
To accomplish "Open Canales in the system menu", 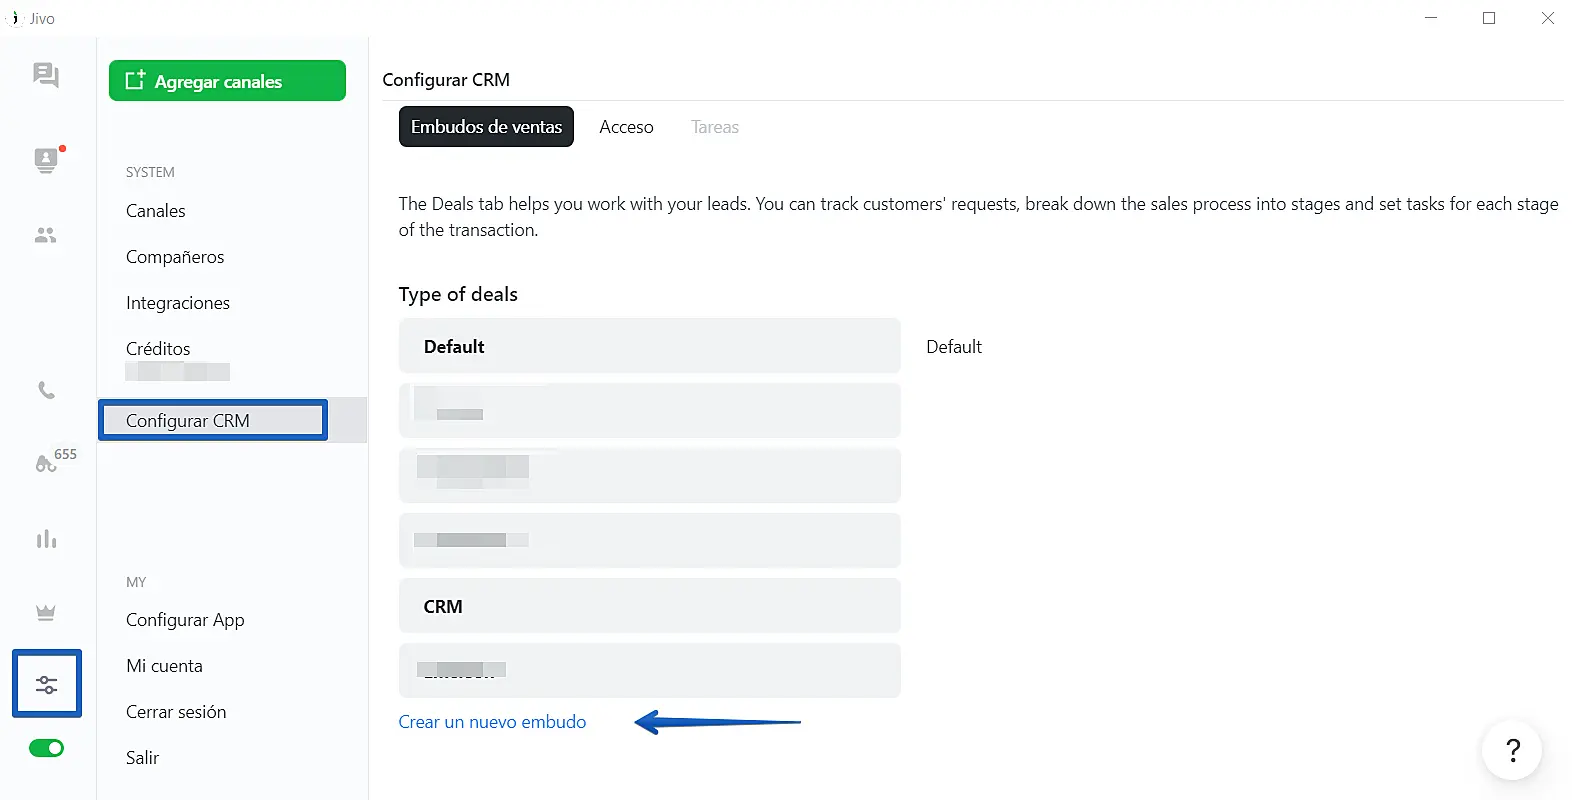I will 156,211.
